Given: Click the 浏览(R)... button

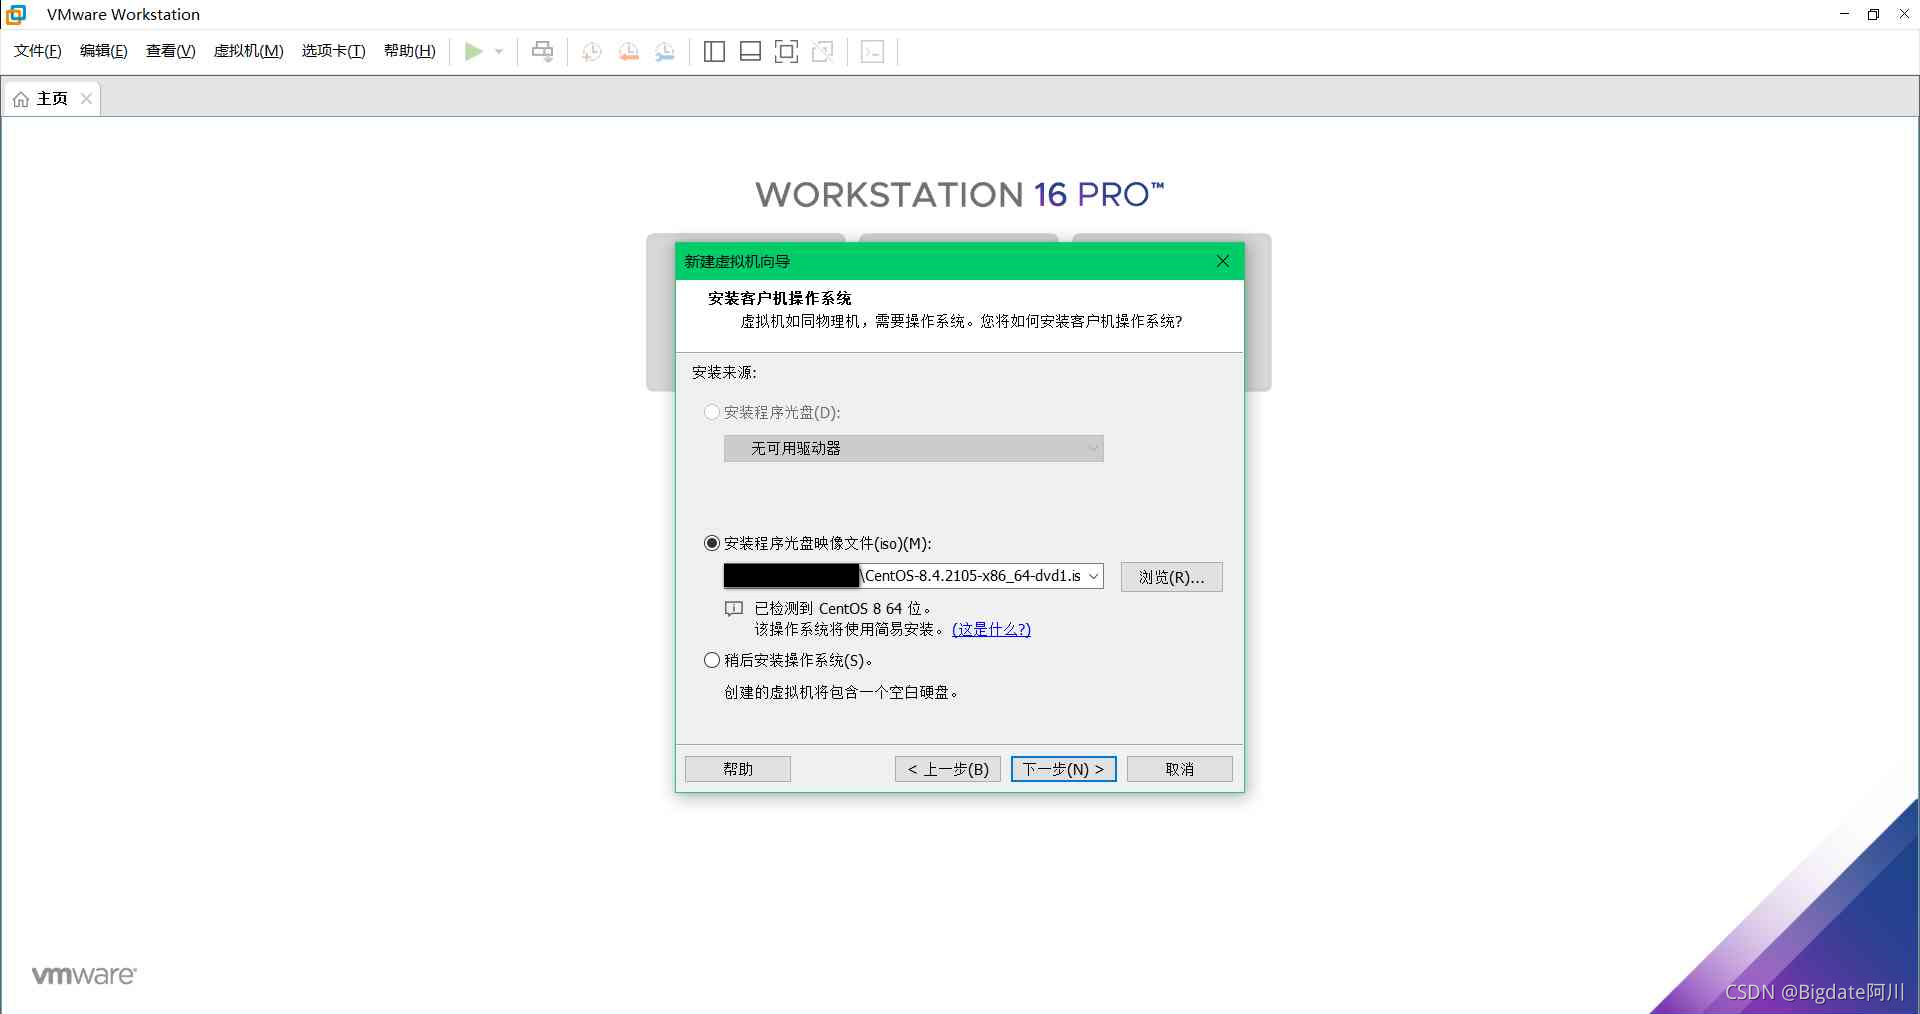Looking at the screenshot, I should (1172, 577).
